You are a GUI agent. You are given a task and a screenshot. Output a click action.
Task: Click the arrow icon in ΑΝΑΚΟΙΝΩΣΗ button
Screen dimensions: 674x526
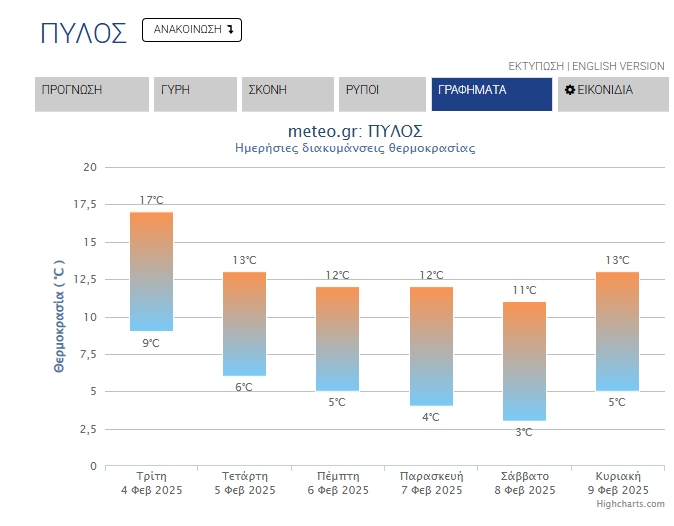(x=230, y=29)
